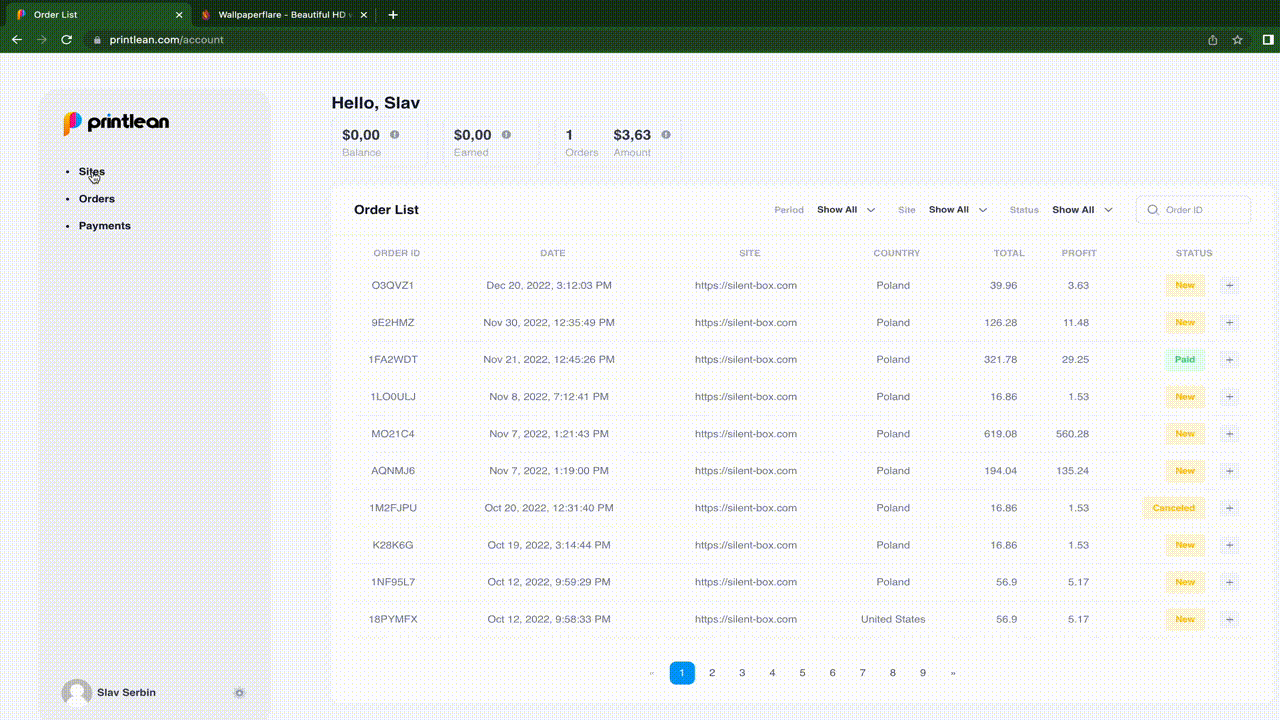Expand order O3QVZ1 row with plus button
This screenshot has width=1280, height=720.
1230,285
